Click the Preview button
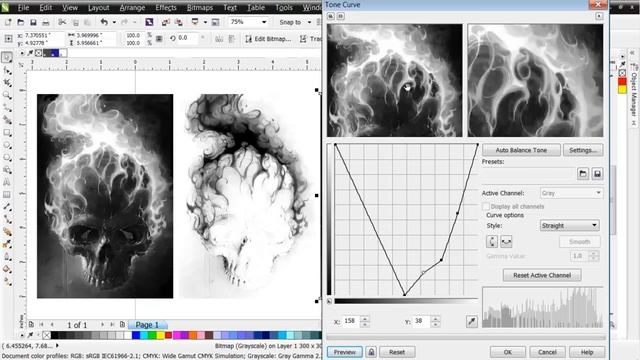 [x=344, y=352]
